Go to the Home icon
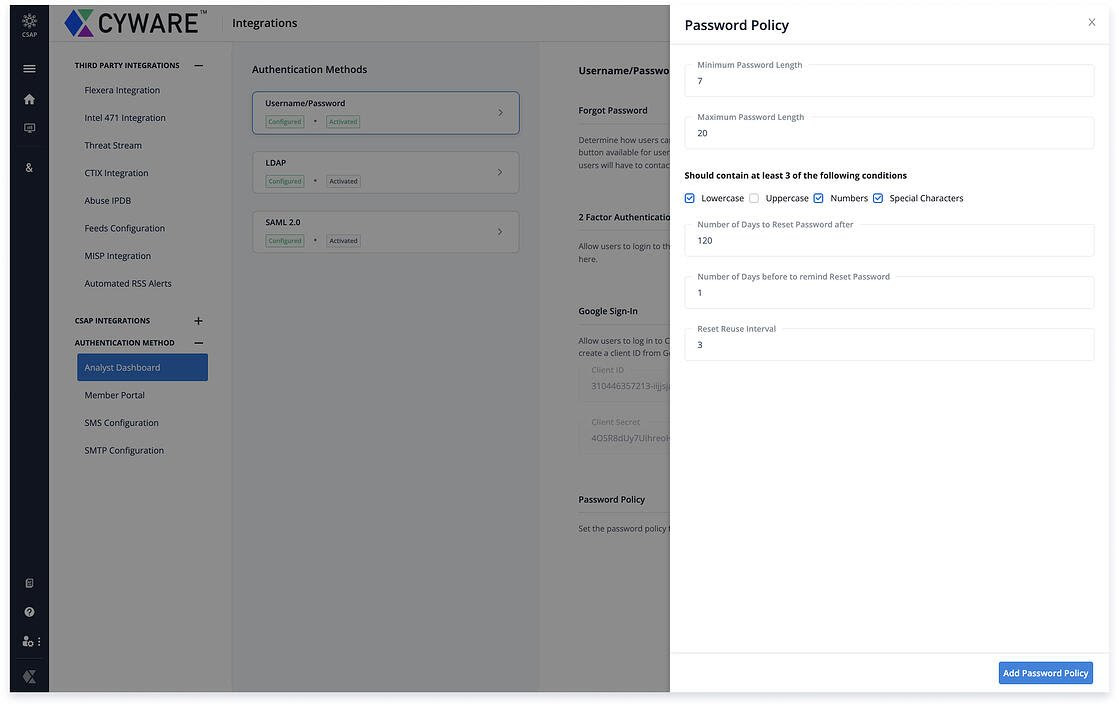 [x=29, y=99]
